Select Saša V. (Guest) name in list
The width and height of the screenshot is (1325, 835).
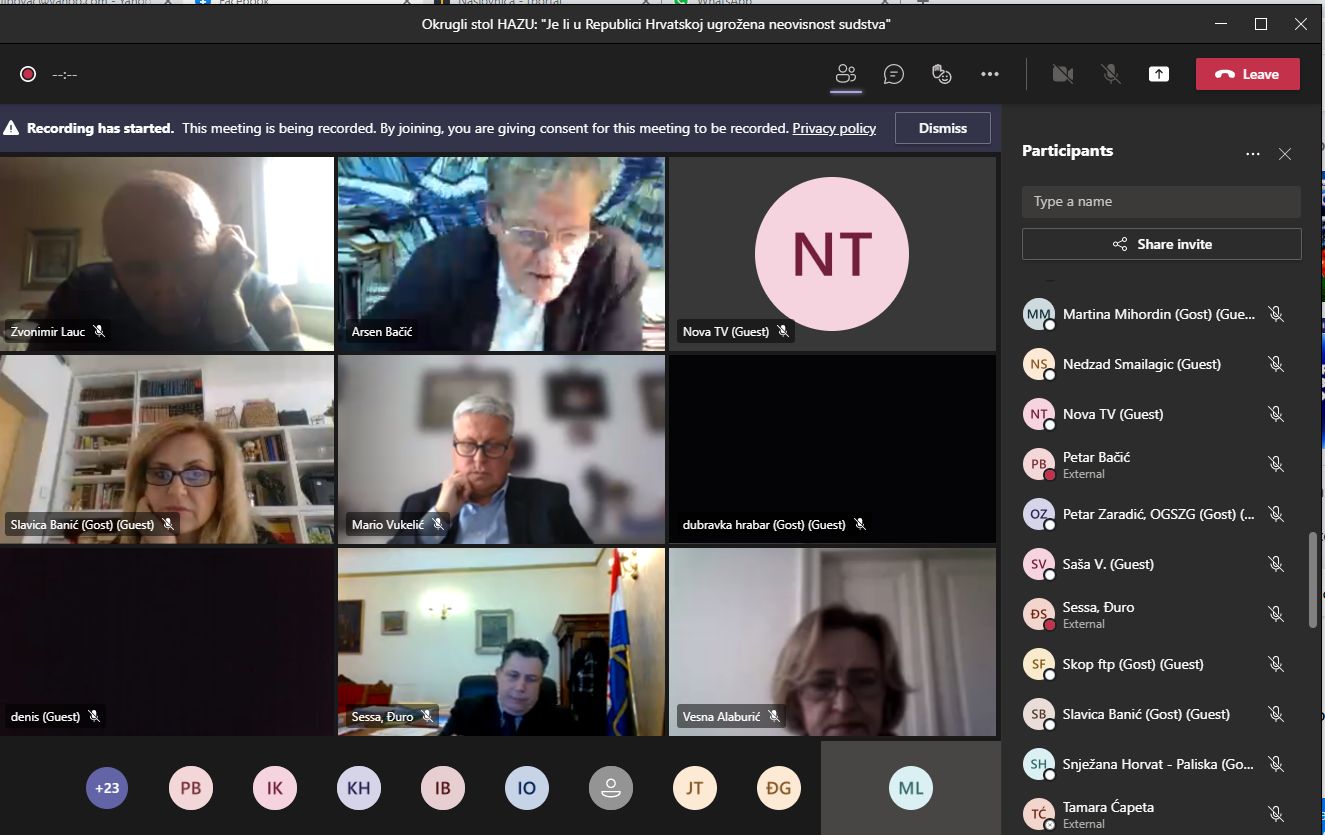point(1109,564)
